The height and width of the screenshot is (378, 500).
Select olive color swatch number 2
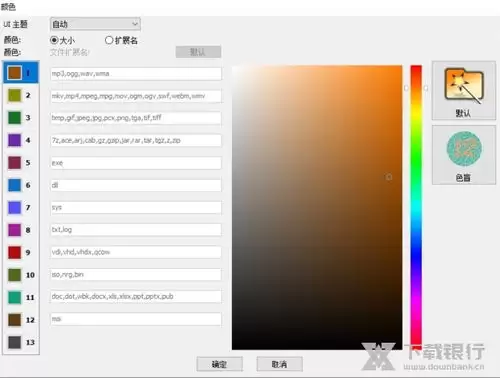[x=15, y=95]
